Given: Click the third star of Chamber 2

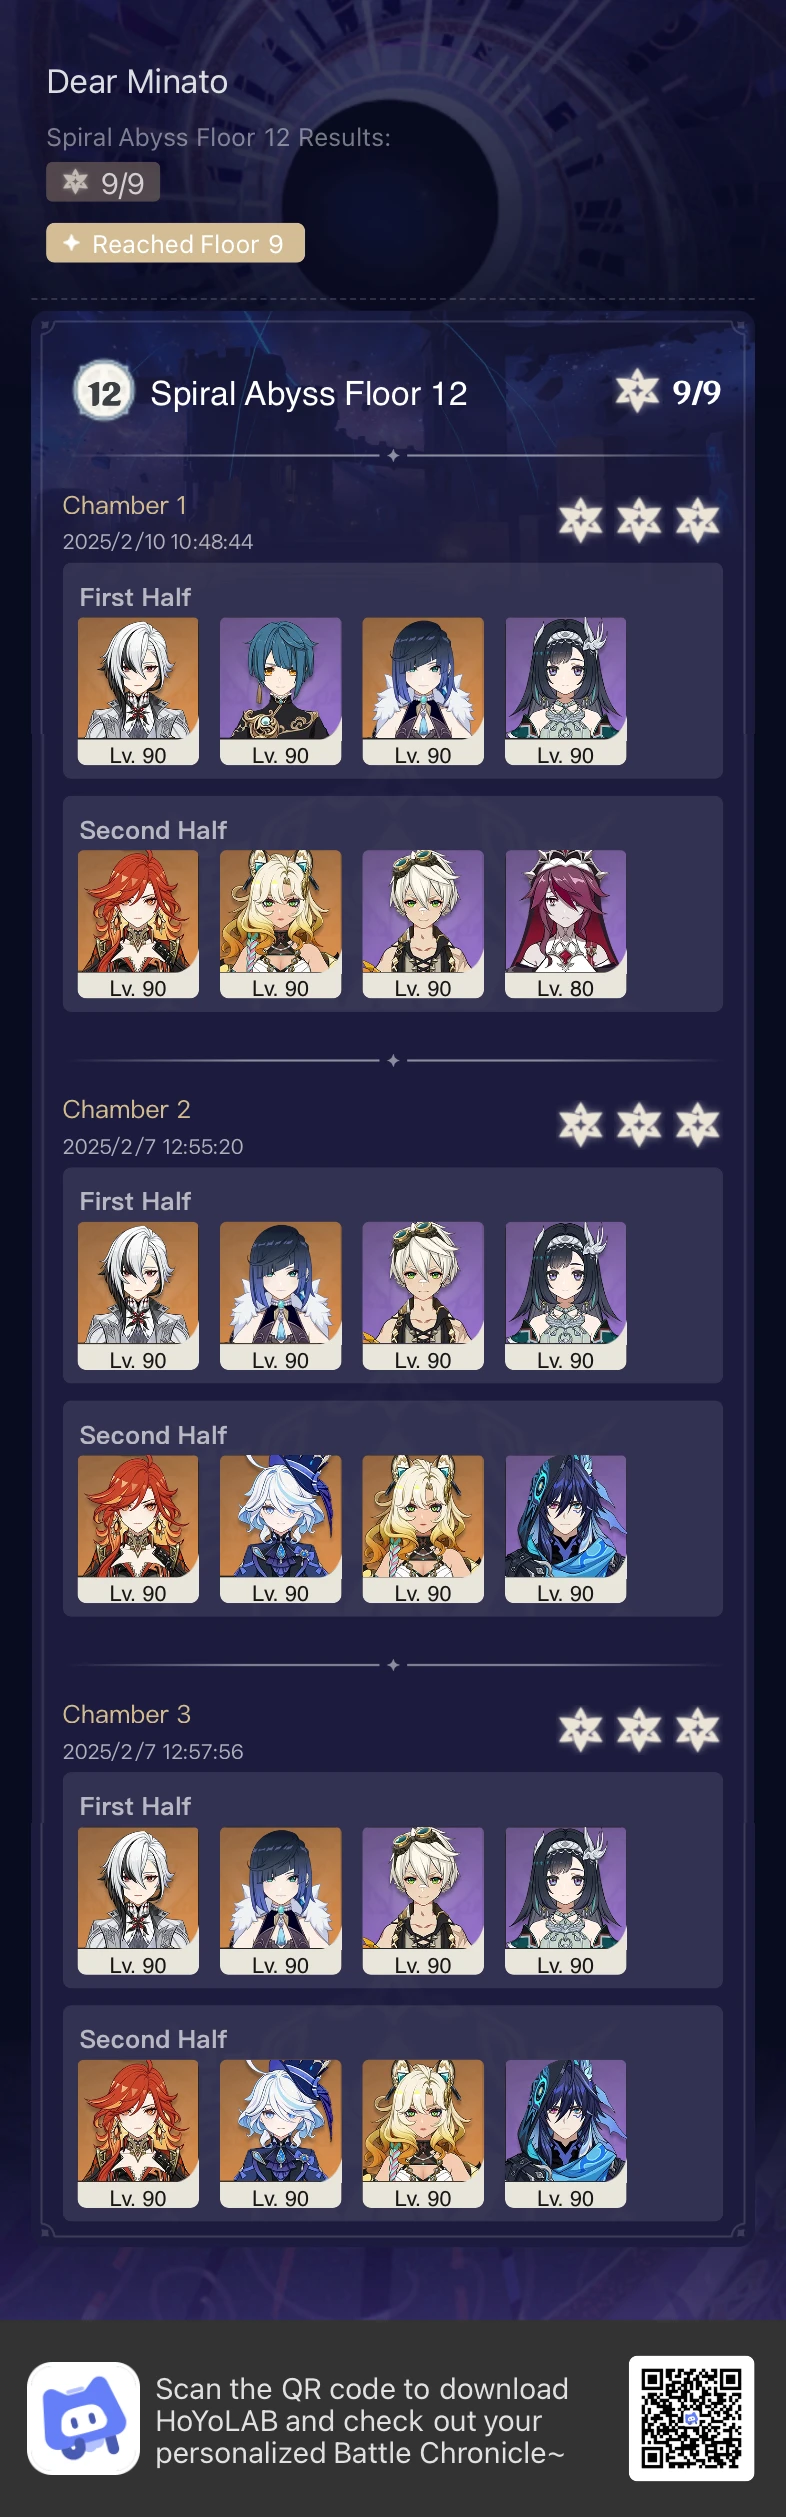Looking at the screenshot, I should click(x=697, y=1125).
